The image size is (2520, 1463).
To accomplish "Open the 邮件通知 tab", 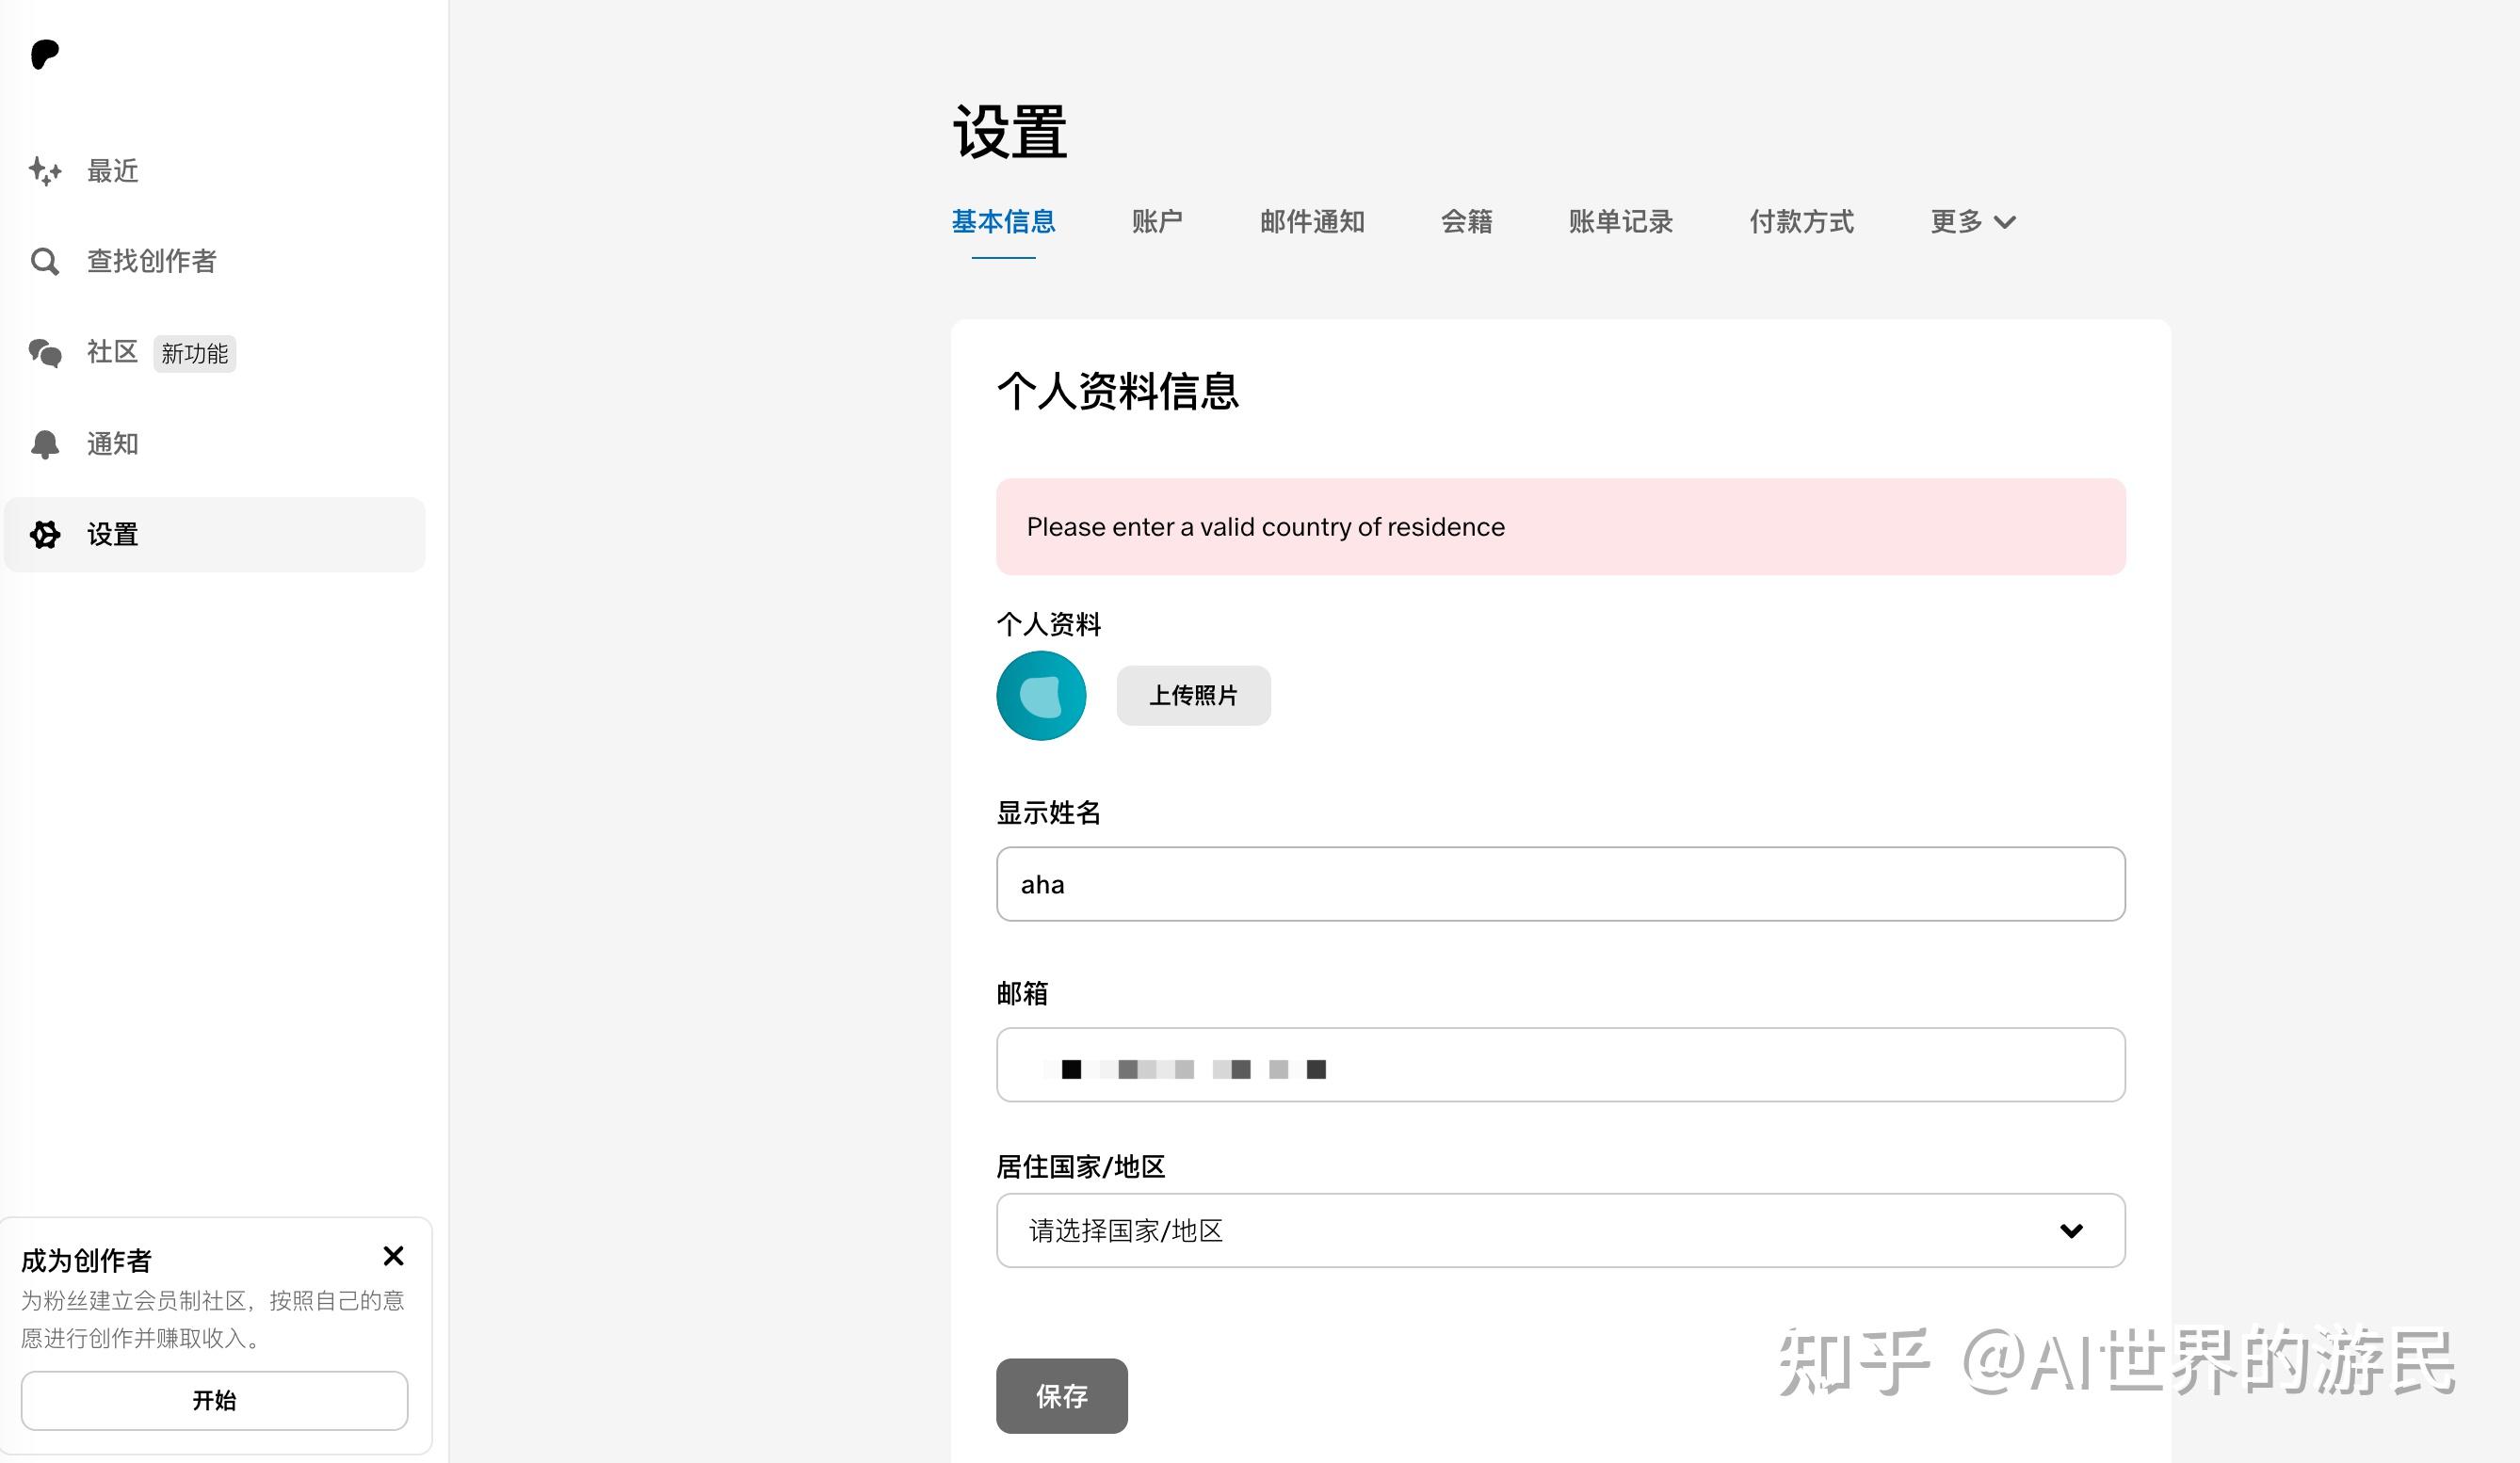I will pos(1312,222).
